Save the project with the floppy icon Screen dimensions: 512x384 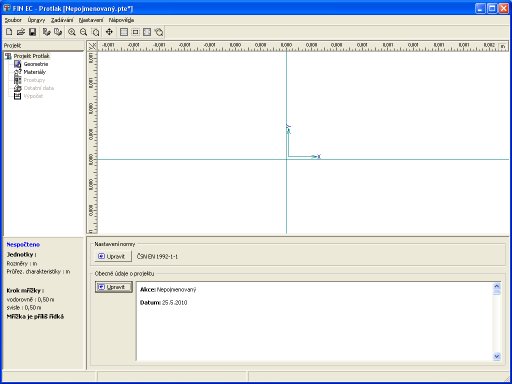(x=32, y=32)
